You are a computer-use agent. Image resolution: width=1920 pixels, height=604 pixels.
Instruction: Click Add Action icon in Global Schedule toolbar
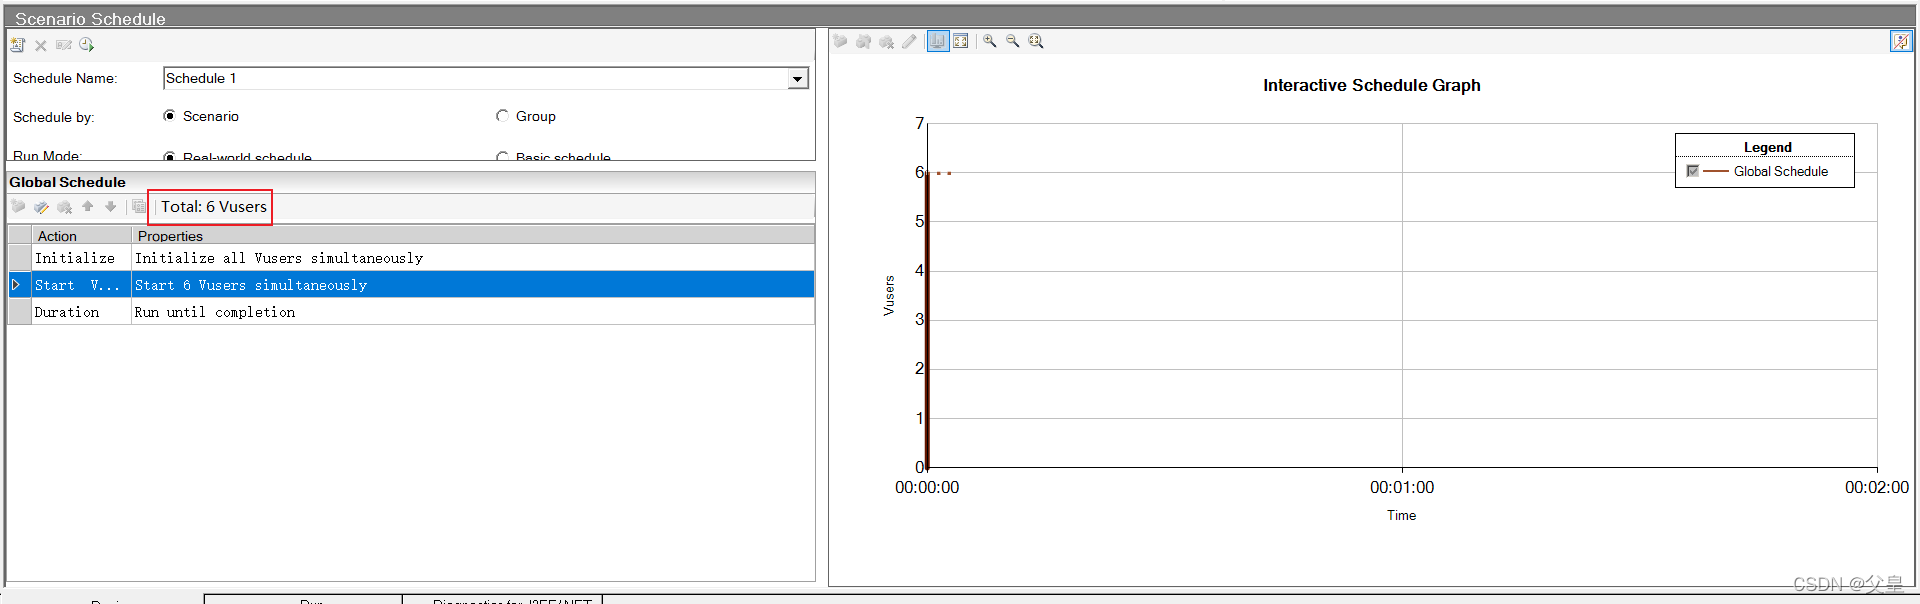18,207
